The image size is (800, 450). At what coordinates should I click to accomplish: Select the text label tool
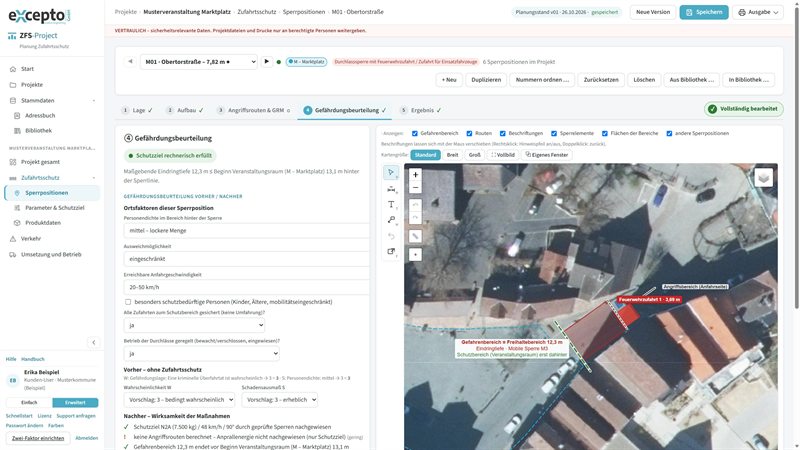[391, 205]
